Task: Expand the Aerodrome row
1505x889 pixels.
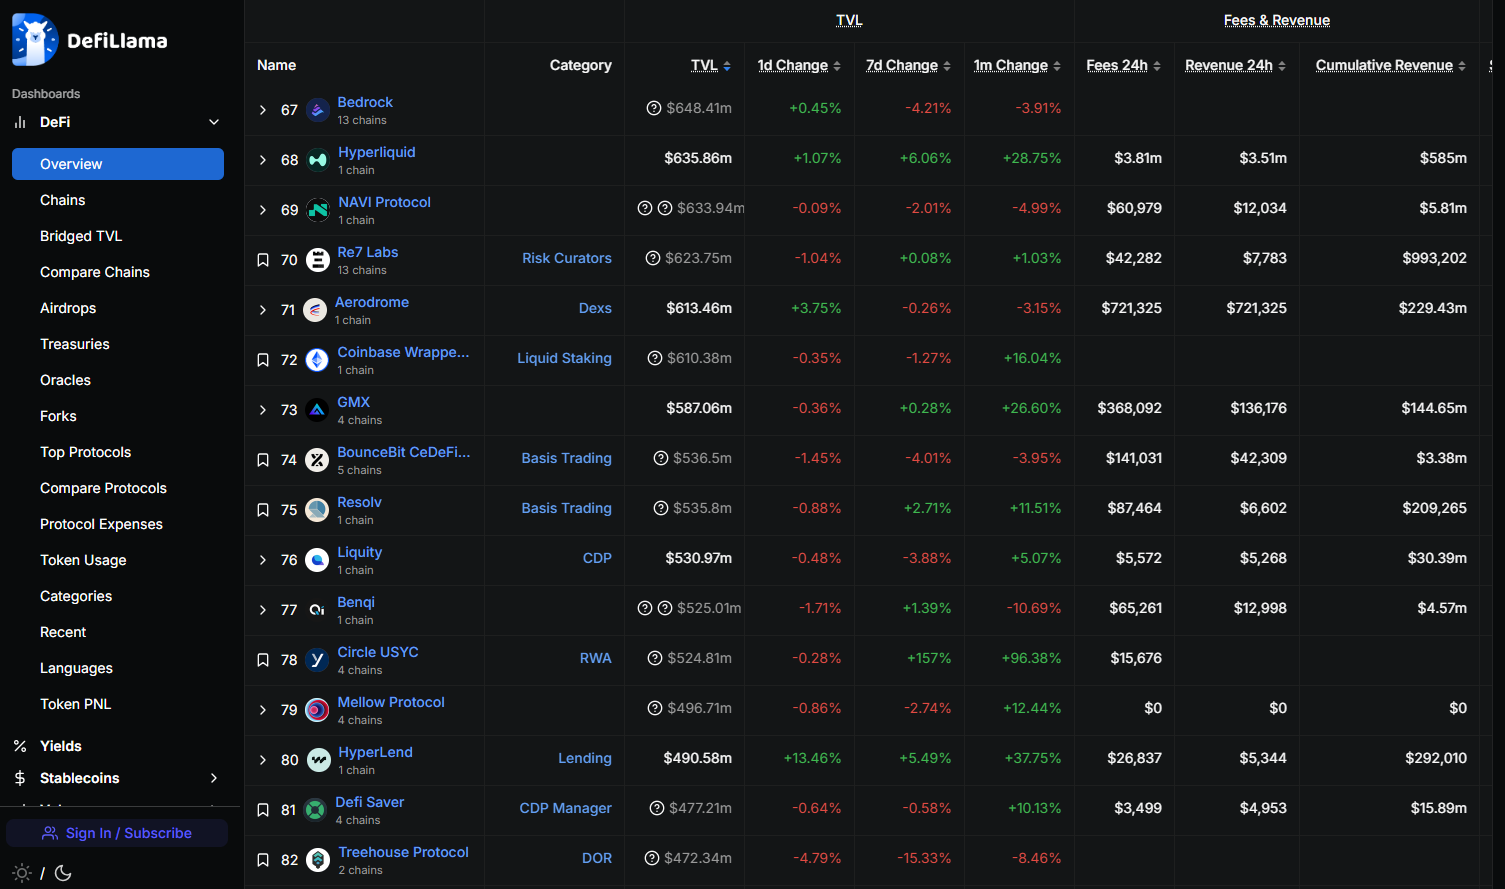Action: [263, 310]
